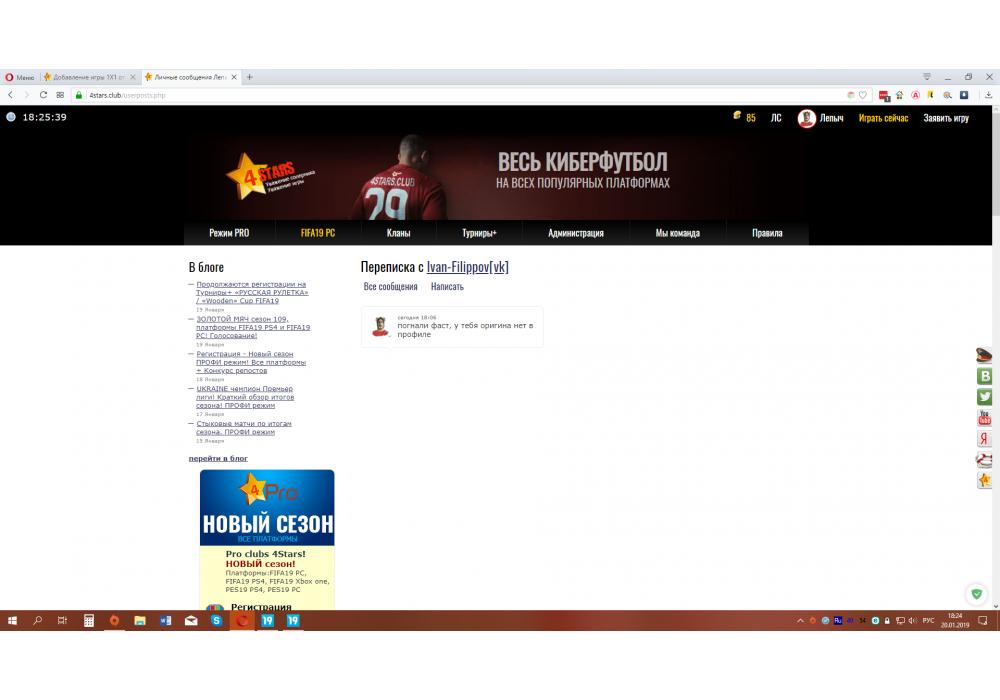Expand the hidden system tray icons arrow
This screenshot has height=700, width=1000.
click(800, 621)
